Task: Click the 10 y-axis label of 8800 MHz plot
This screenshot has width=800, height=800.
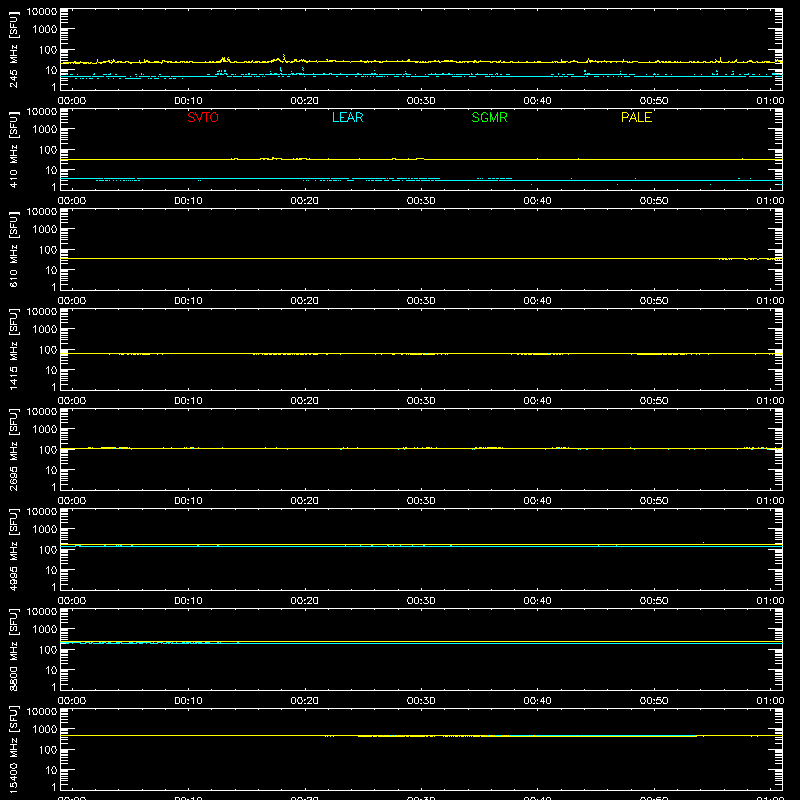Action: pos(51,670)
